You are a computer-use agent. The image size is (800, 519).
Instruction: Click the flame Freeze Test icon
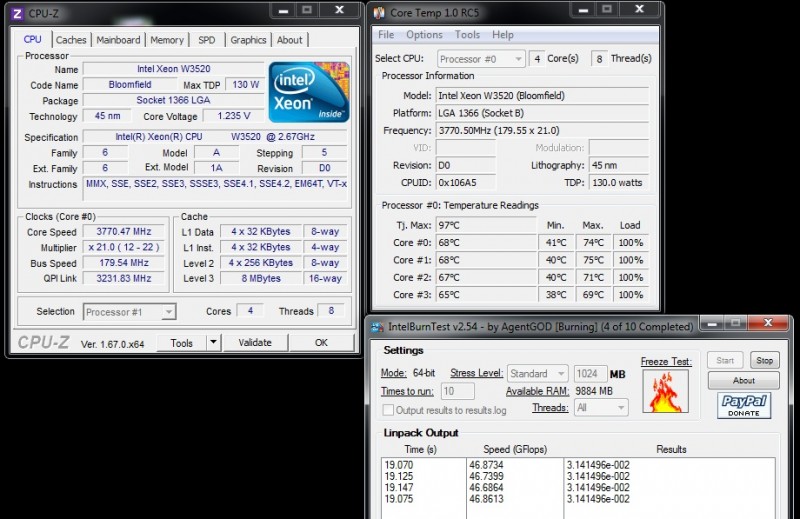coord(659,392)
